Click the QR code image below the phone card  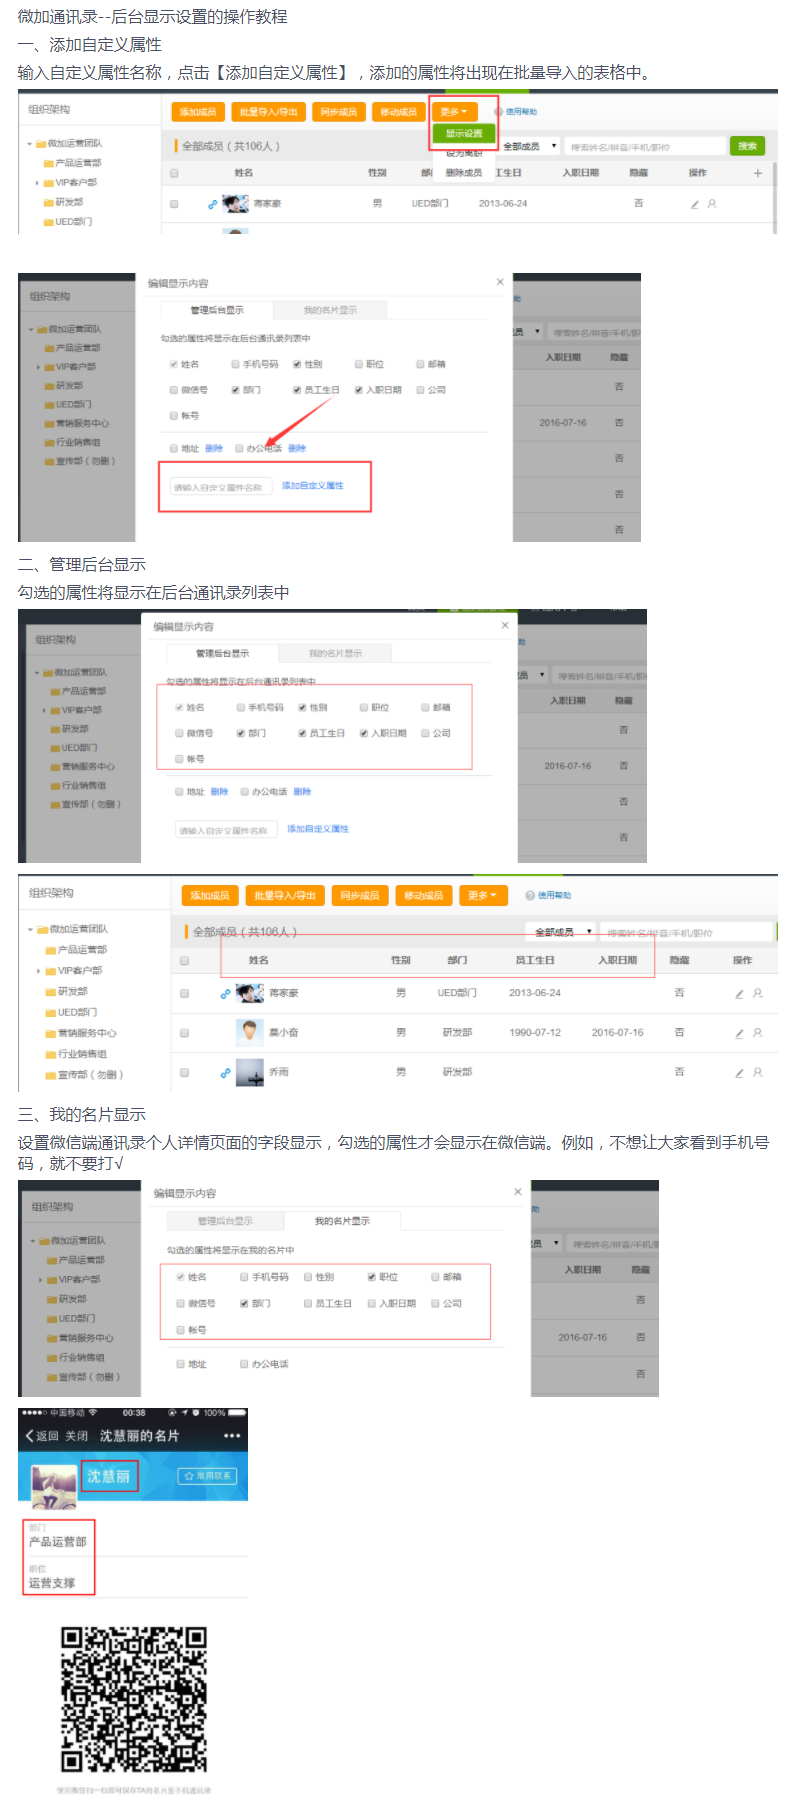(x=134, y=1700)
